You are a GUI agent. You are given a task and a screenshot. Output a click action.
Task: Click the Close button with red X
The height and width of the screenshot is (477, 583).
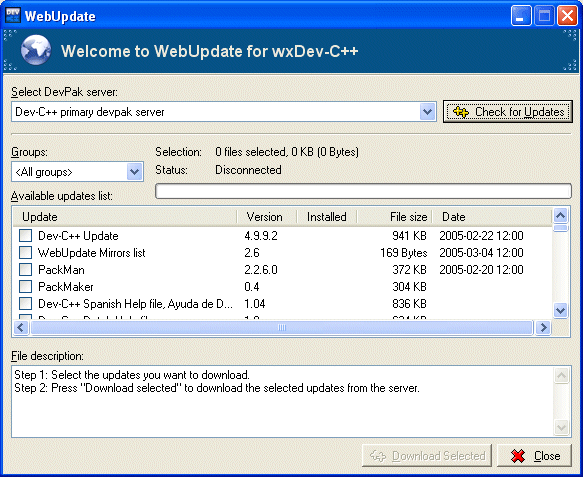534,455
